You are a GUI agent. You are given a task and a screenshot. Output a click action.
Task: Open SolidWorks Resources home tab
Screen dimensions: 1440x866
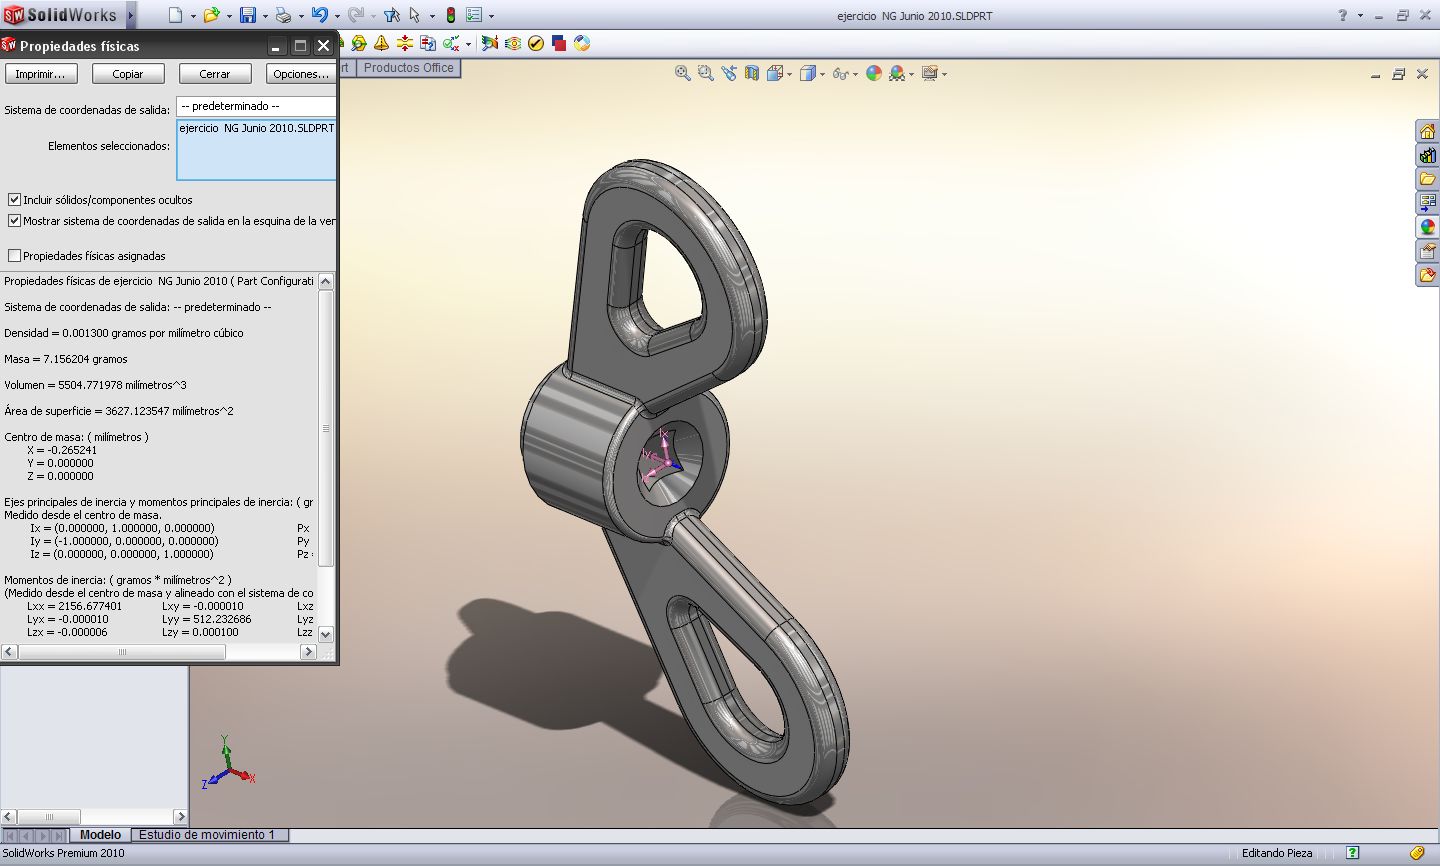[1428, 131]
